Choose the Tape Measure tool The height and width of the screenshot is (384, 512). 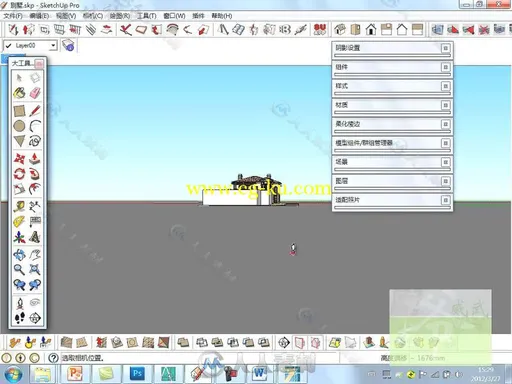pyautogui.click(x=19, y=206)
